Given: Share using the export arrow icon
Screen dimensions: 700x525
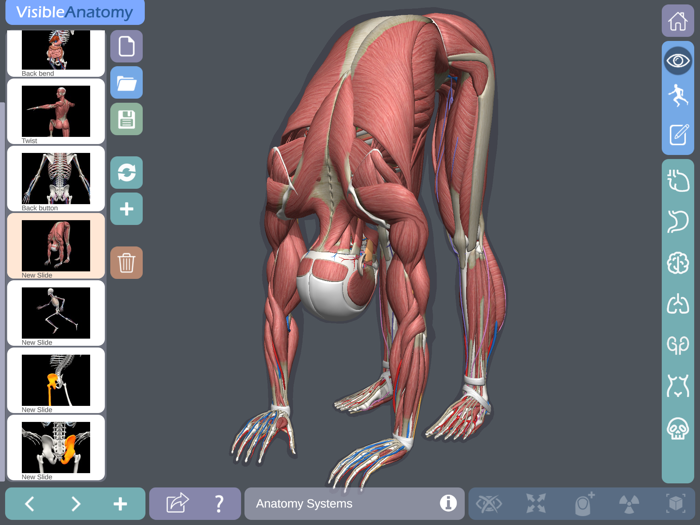Looking at the screenshot, I should coord(177,503).
